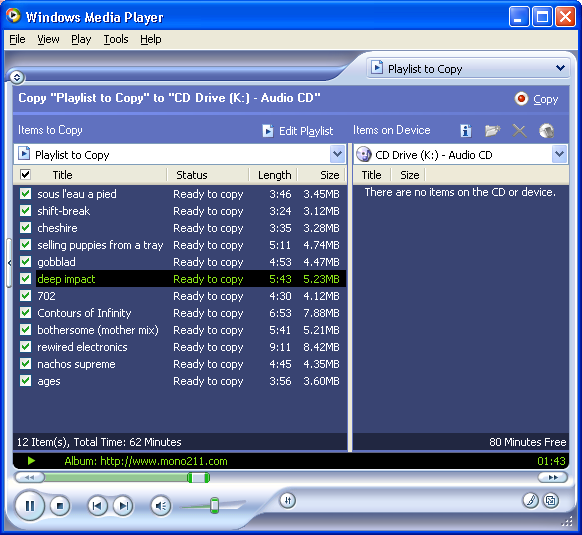Collapse the taskbar with left edge arrow

(9, 262)
